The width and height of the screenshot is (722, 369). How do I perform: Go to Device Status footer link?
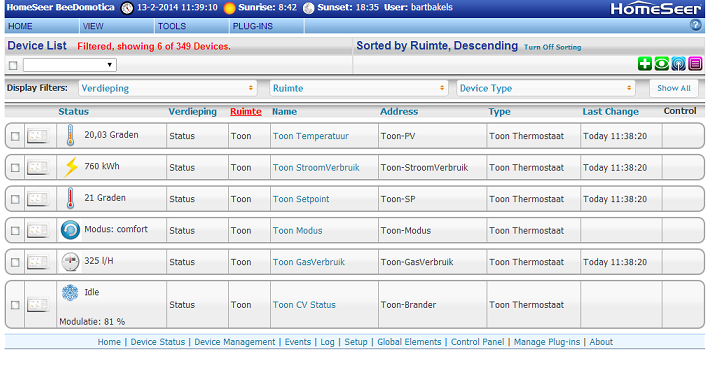coord(157,342)
